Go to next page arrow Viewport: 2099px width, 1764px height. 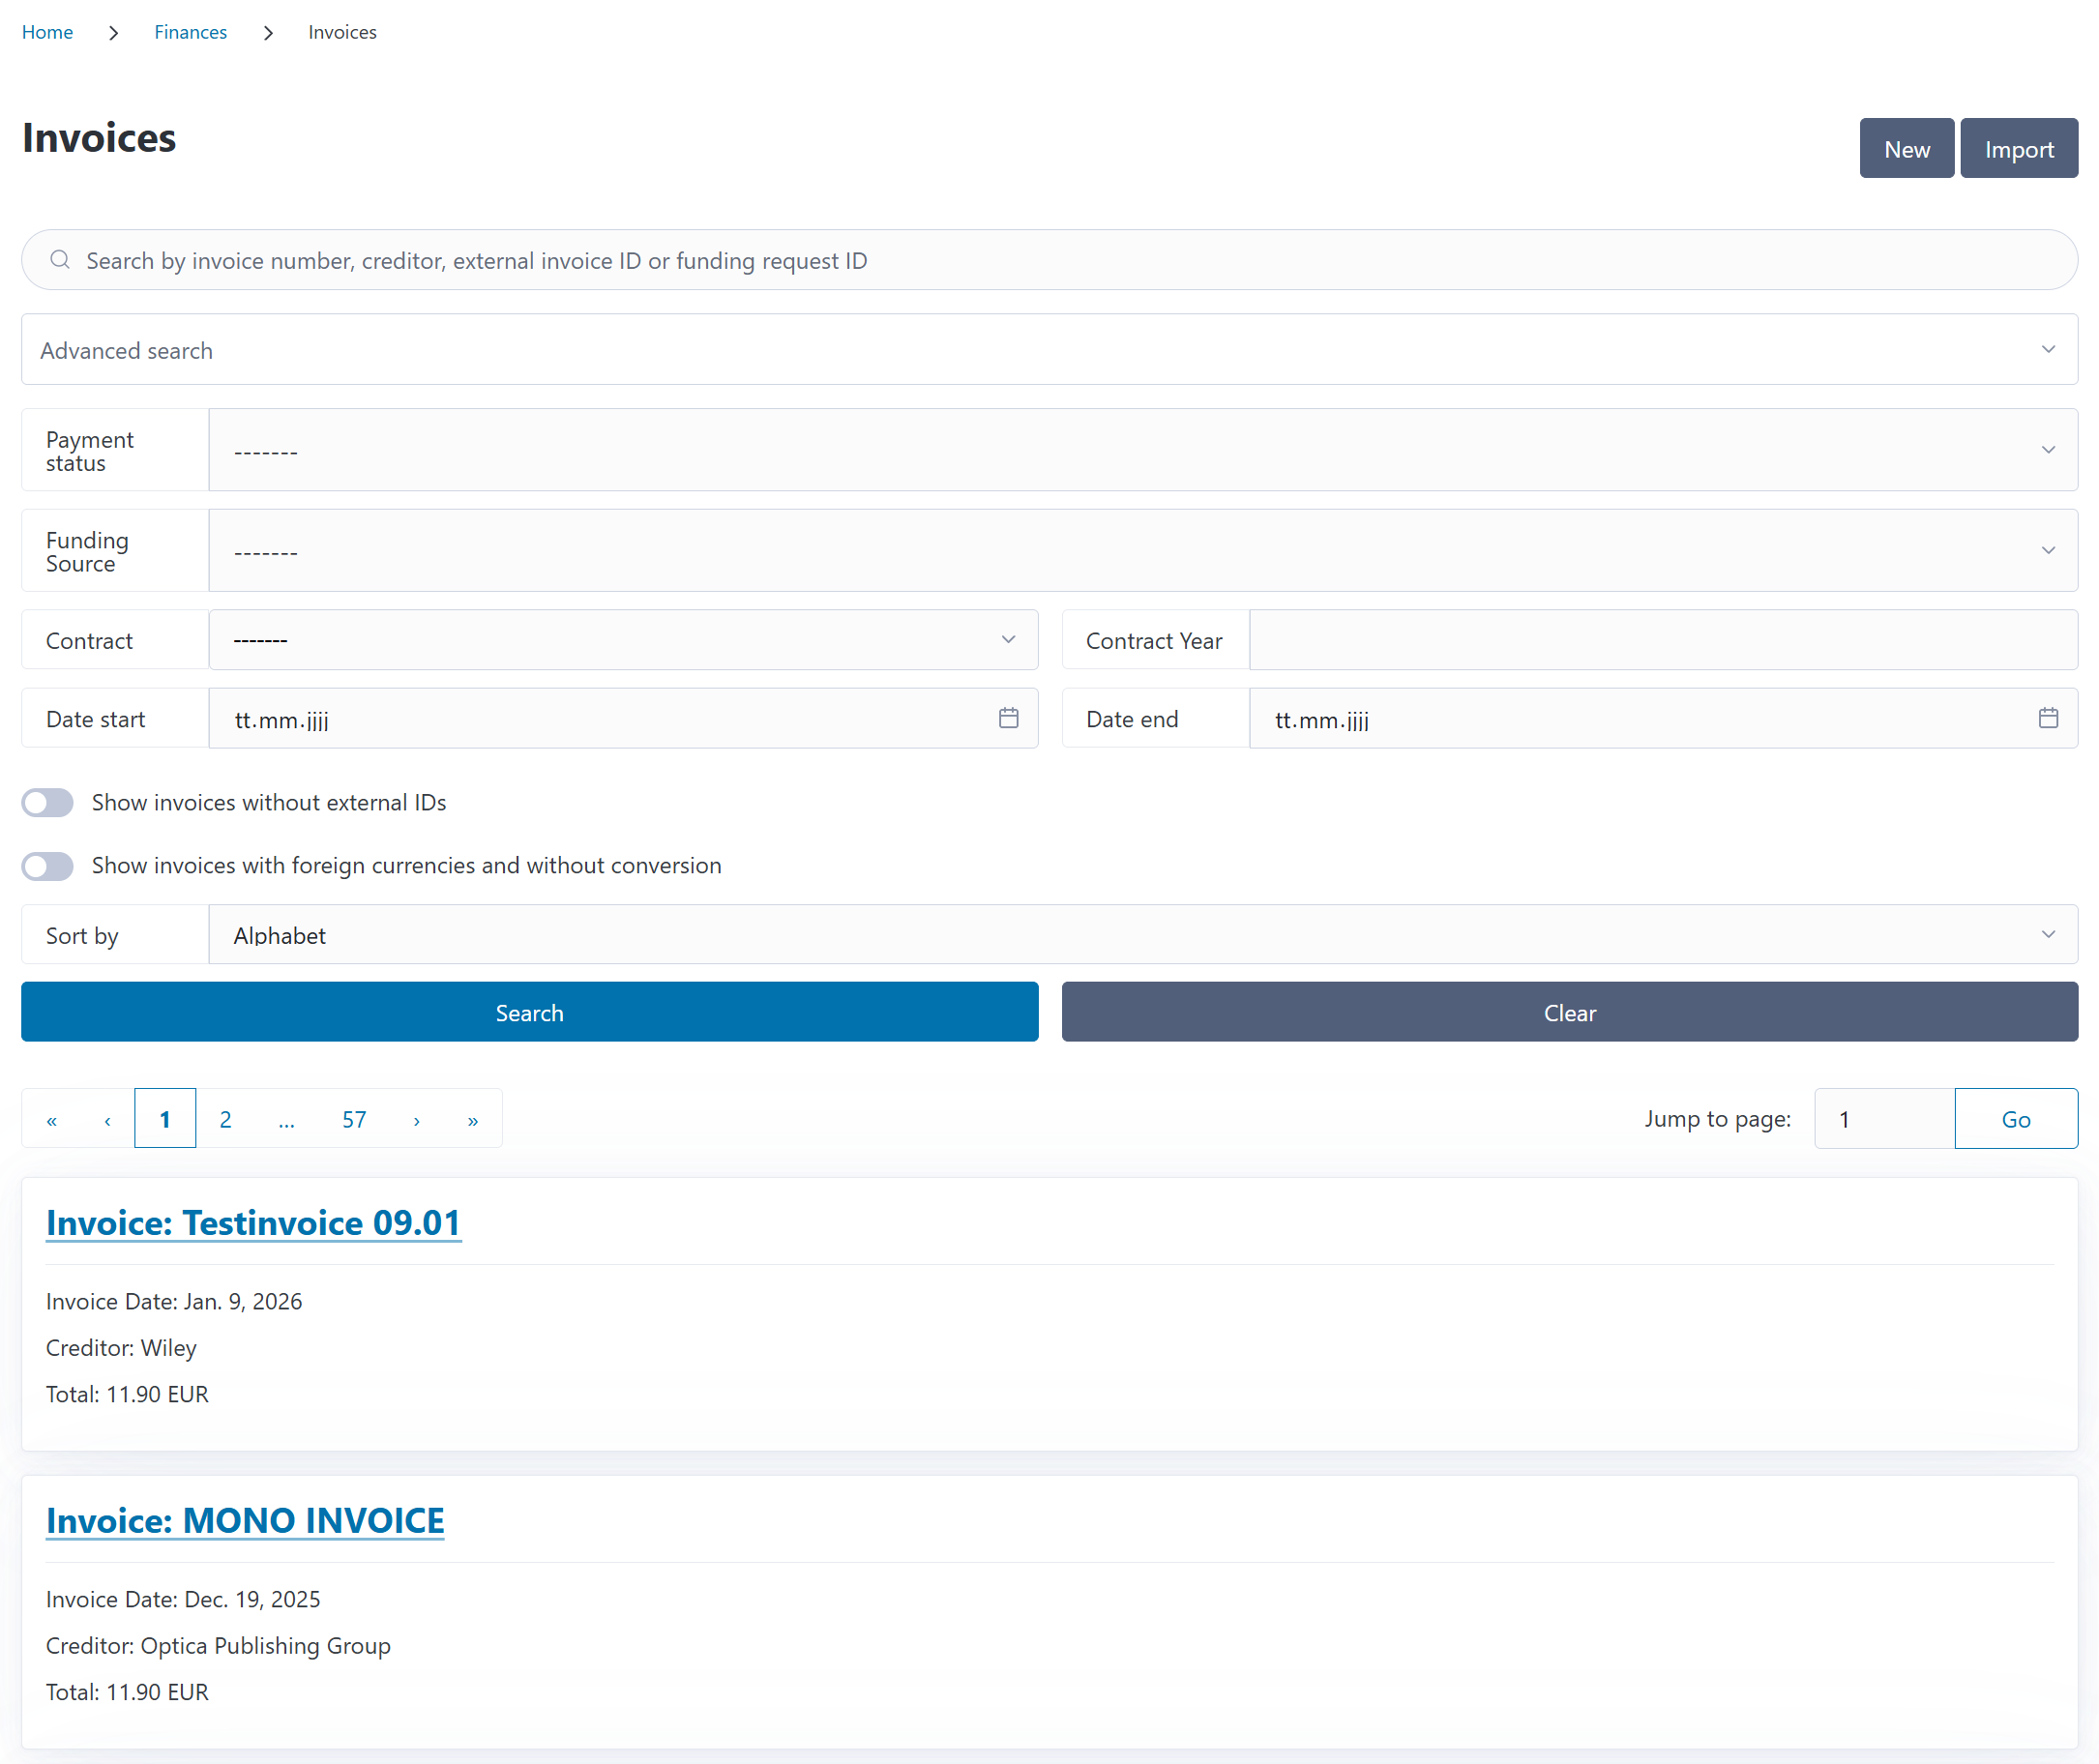[x=416, y=1119]
